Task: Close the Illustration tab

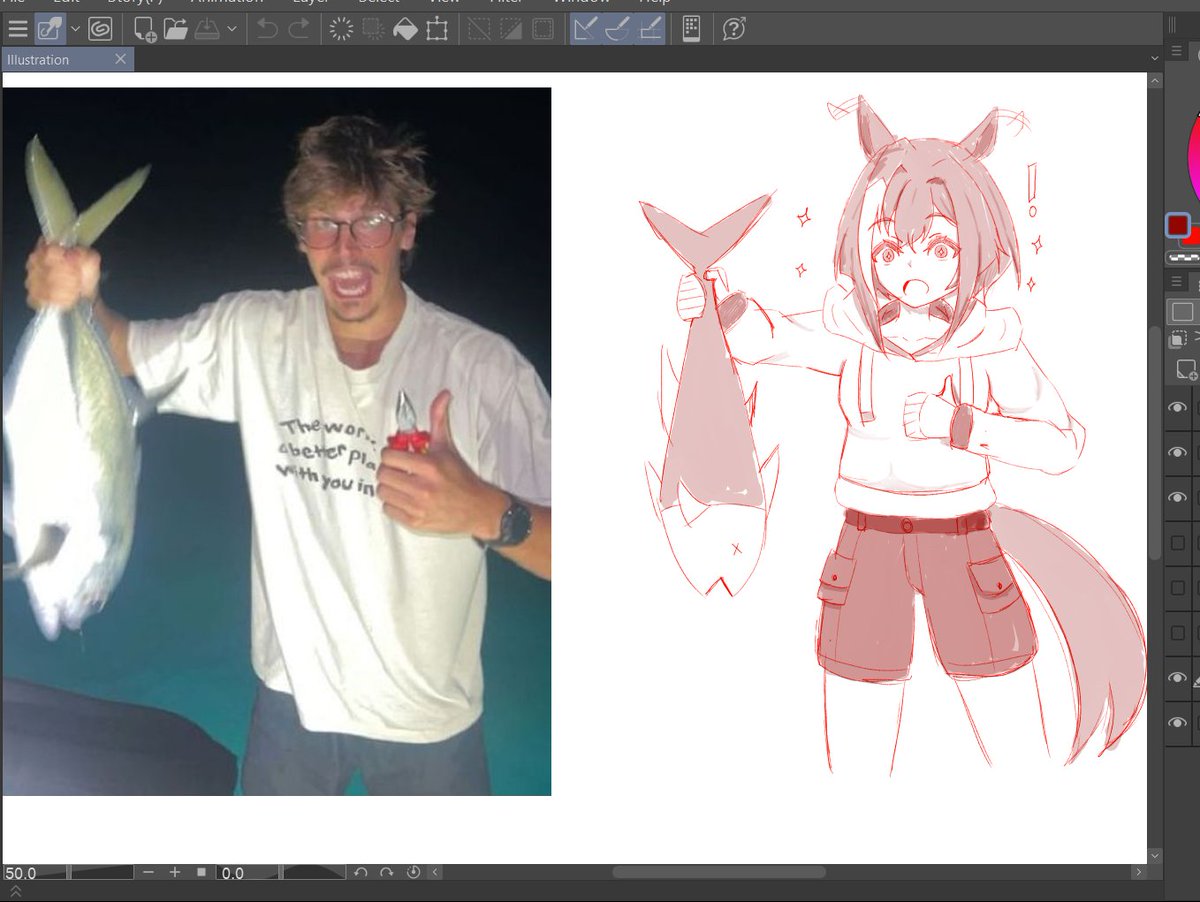Action: [x=121, y=60]
